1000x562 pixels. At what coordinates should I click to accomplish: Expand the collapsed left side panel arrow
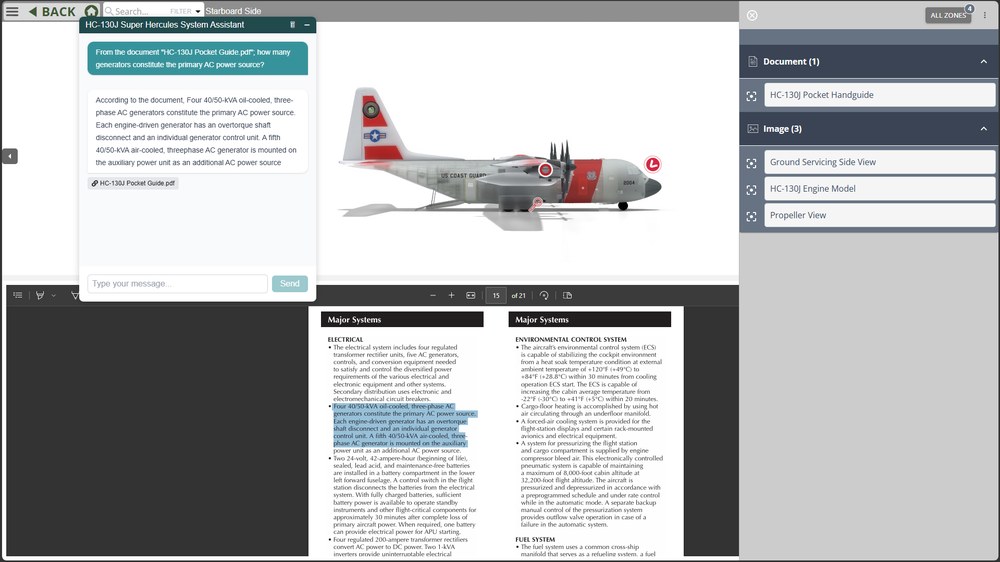tap(10, 156)
